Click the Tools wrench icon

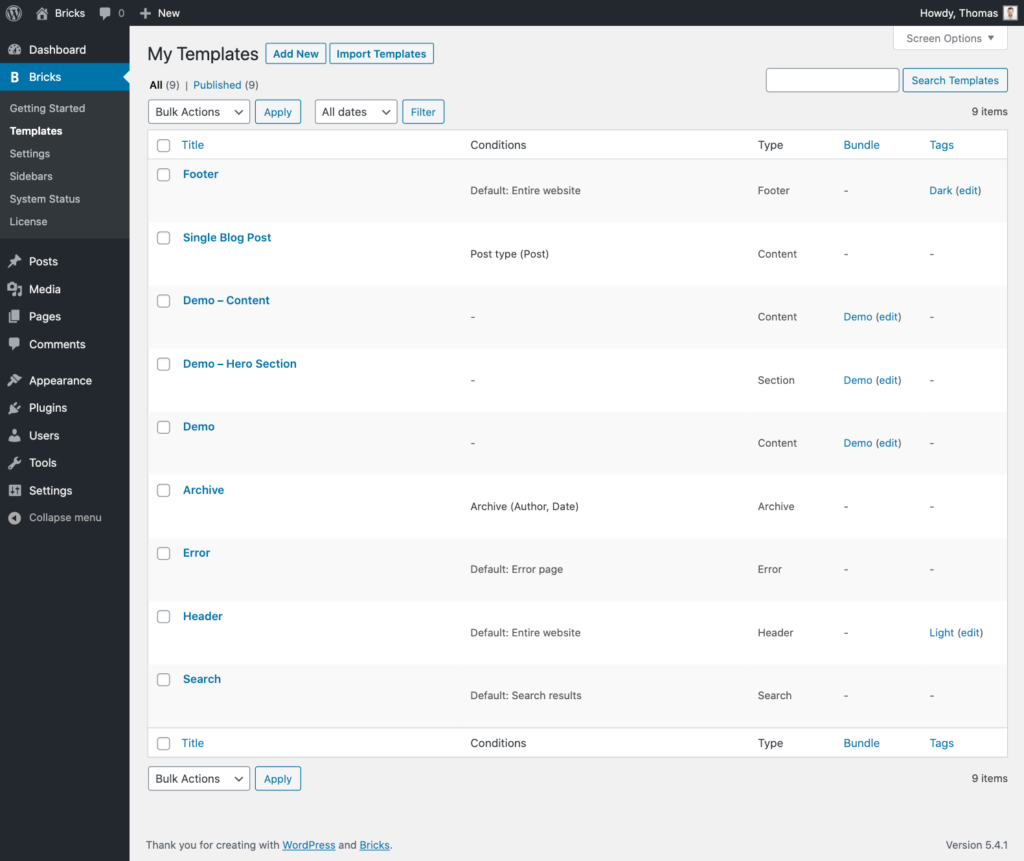click(x=15, y=463)
